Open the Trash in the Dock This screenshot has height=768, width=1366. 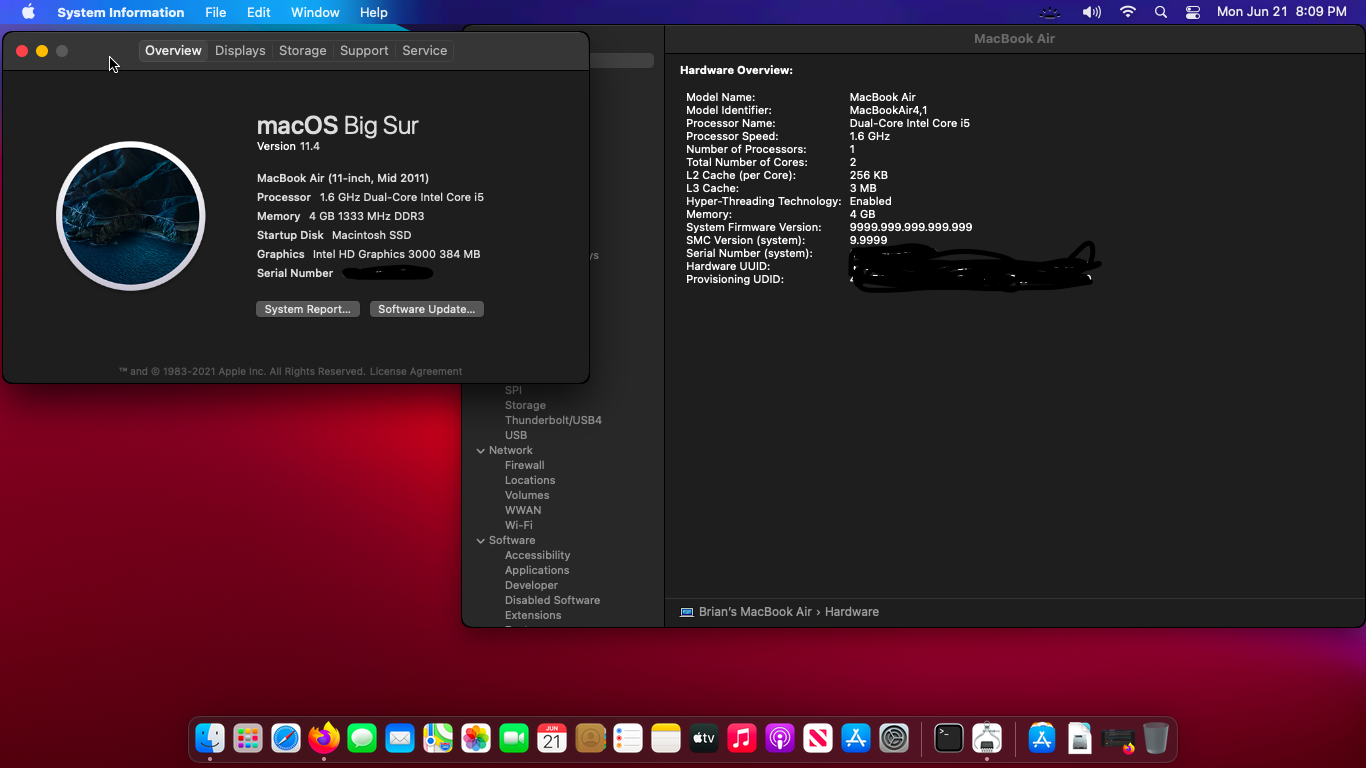[1156, 739]
